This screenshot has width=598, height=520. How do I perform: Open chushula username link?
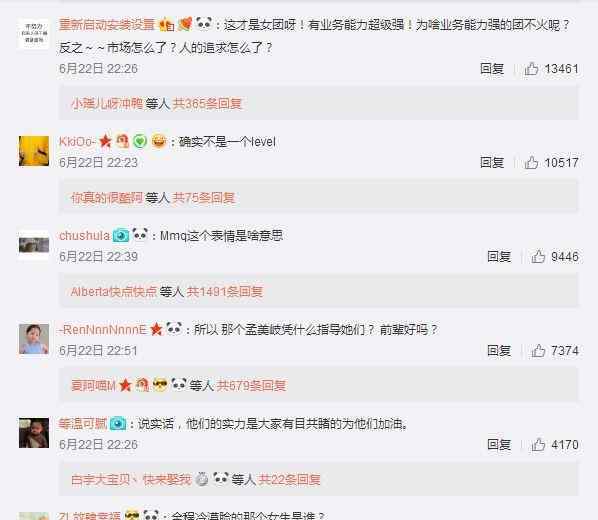(84, 236)
